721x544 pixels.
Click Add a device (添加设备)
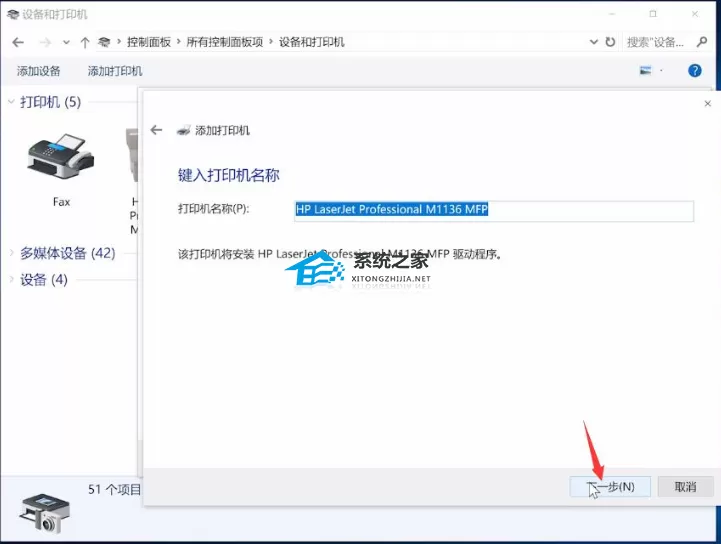(x=39, y=71)
